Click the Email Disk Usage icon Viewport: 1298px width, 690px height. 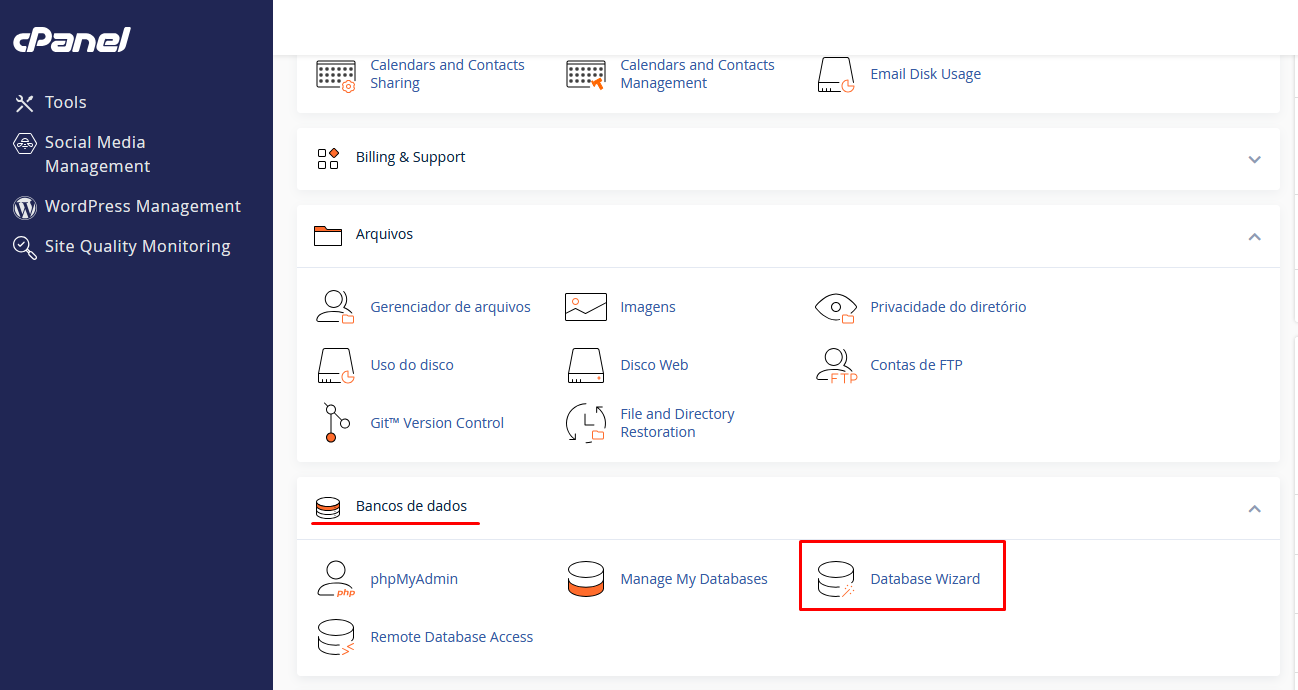836,75
